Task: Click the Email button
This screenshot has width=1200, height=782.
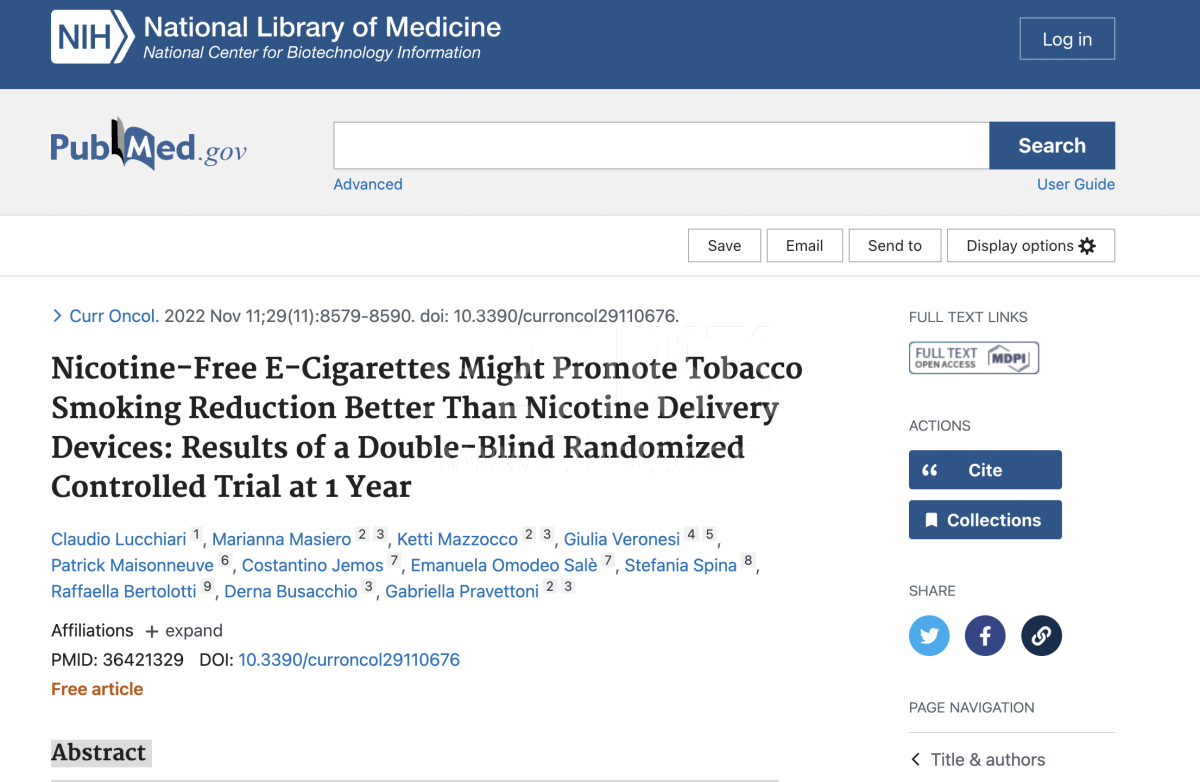Action: click(x=804, y=246)
